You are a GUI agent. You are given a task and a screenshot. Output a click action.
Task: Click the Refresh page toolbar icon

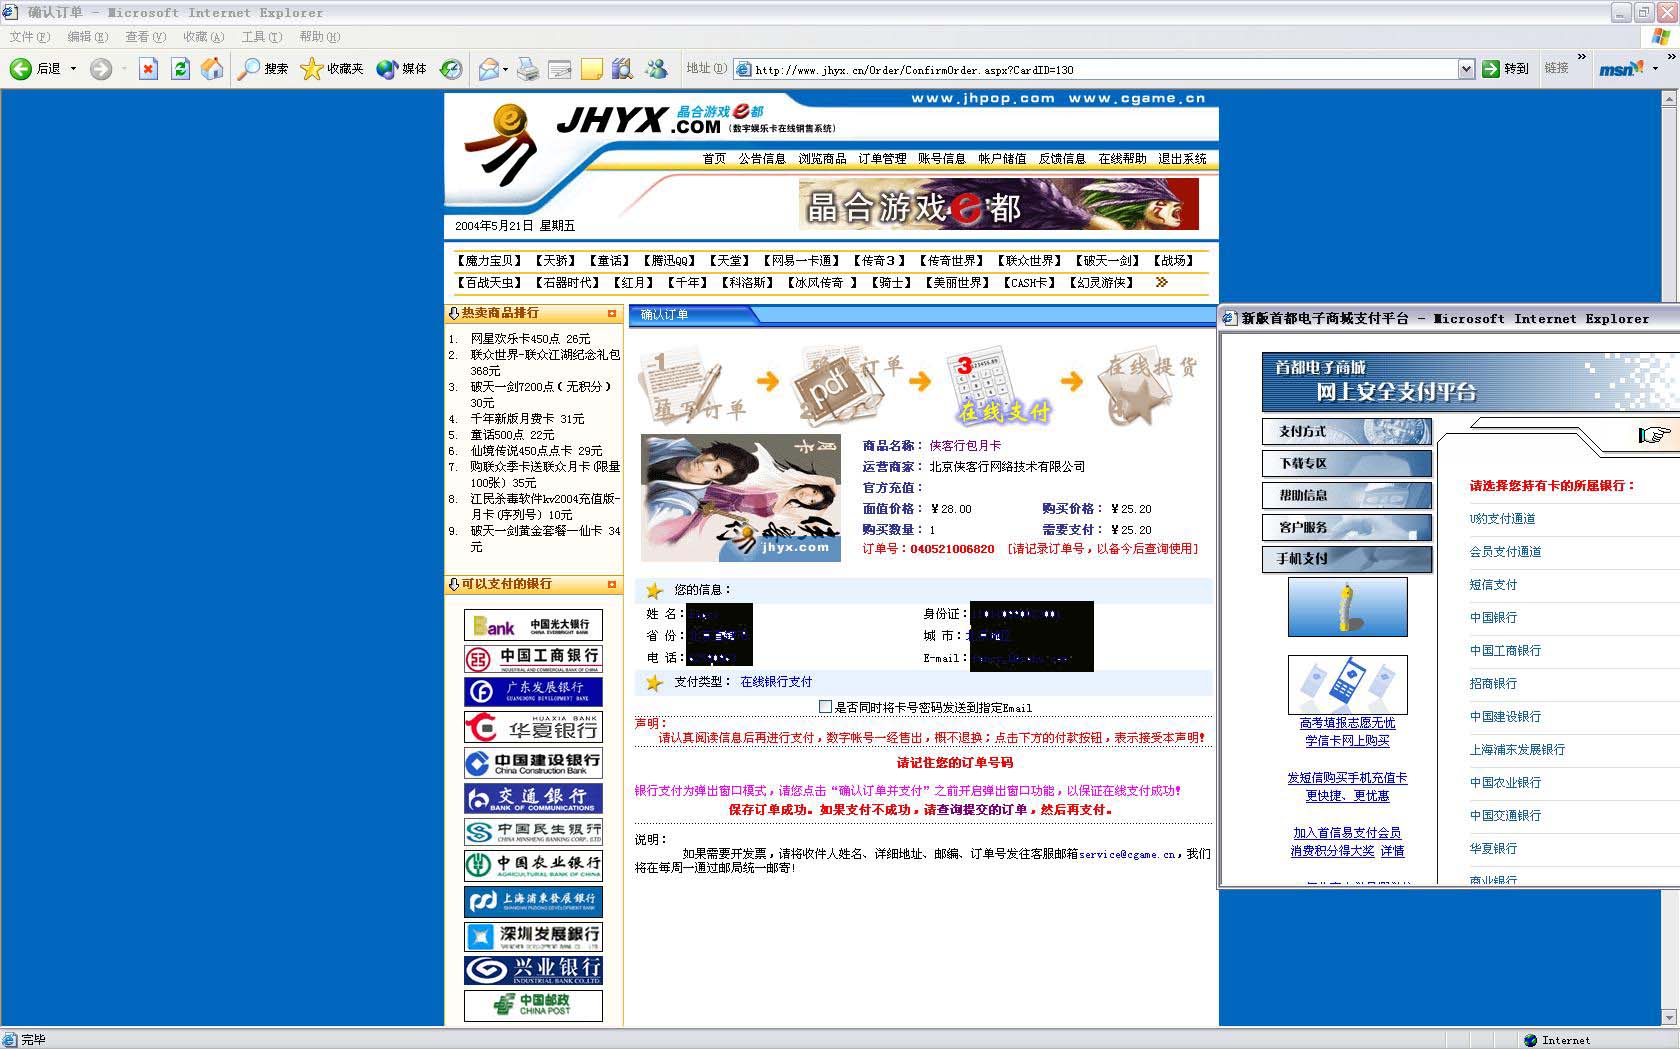pos(180,69)
